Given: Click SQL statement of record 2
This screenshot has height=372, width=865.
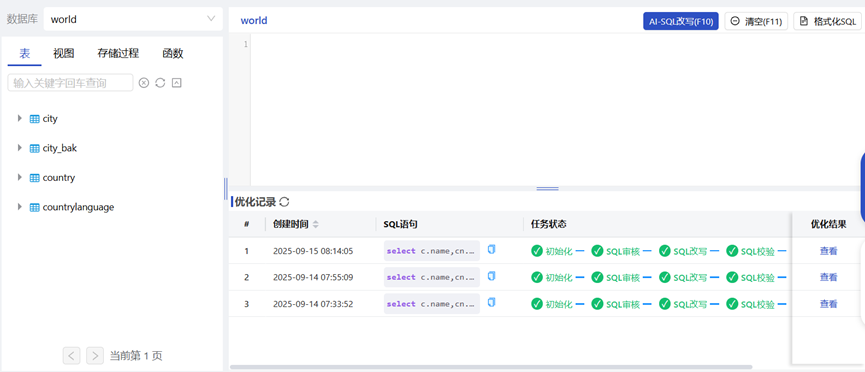Looking at the screenshot, I should [x=432, y=277].
